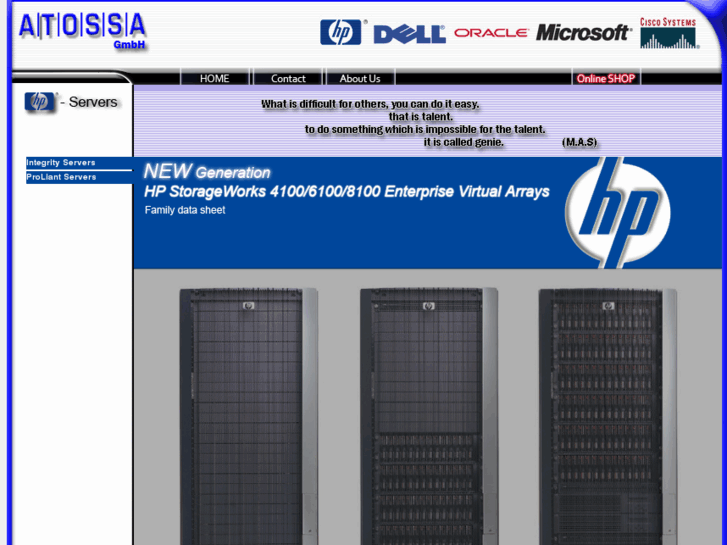Click the (M.A.S) quote attribution
The width and height of the screenshot is (727, 545).
pos(579,142)
